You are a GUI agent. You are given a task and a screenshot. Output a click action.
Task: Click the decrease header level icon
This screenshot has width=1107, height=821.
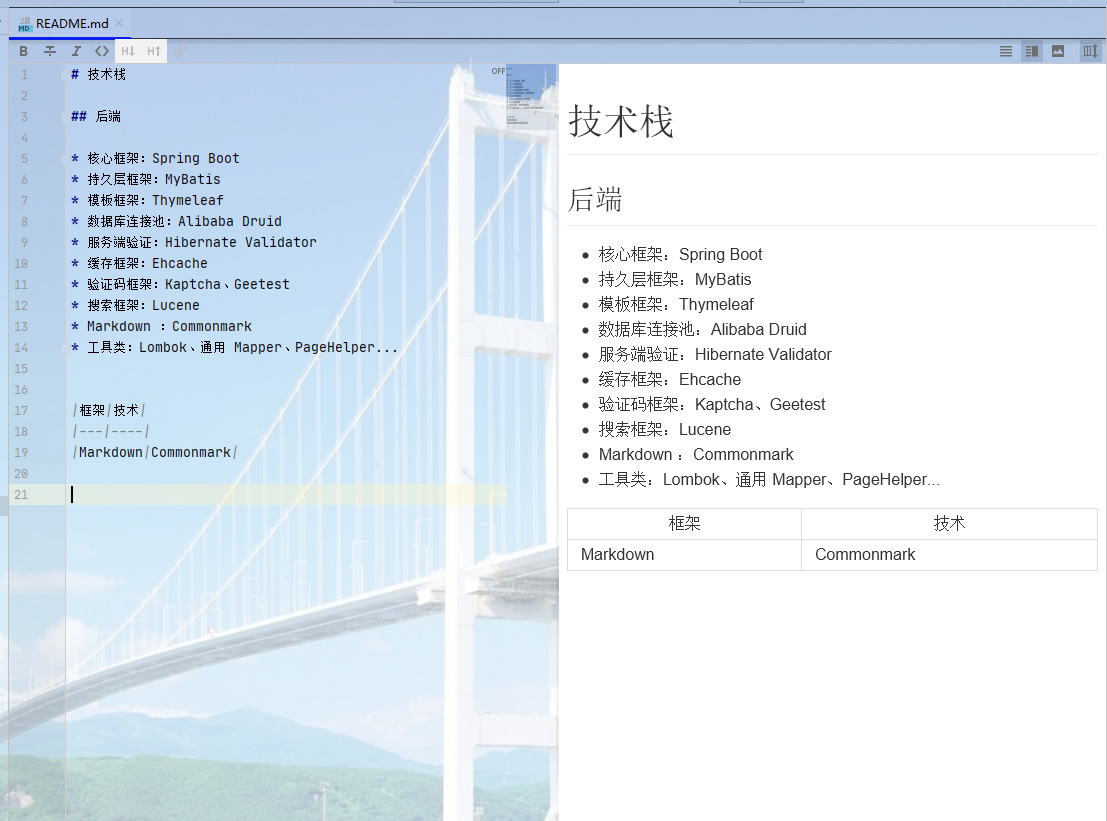(128, 51)
